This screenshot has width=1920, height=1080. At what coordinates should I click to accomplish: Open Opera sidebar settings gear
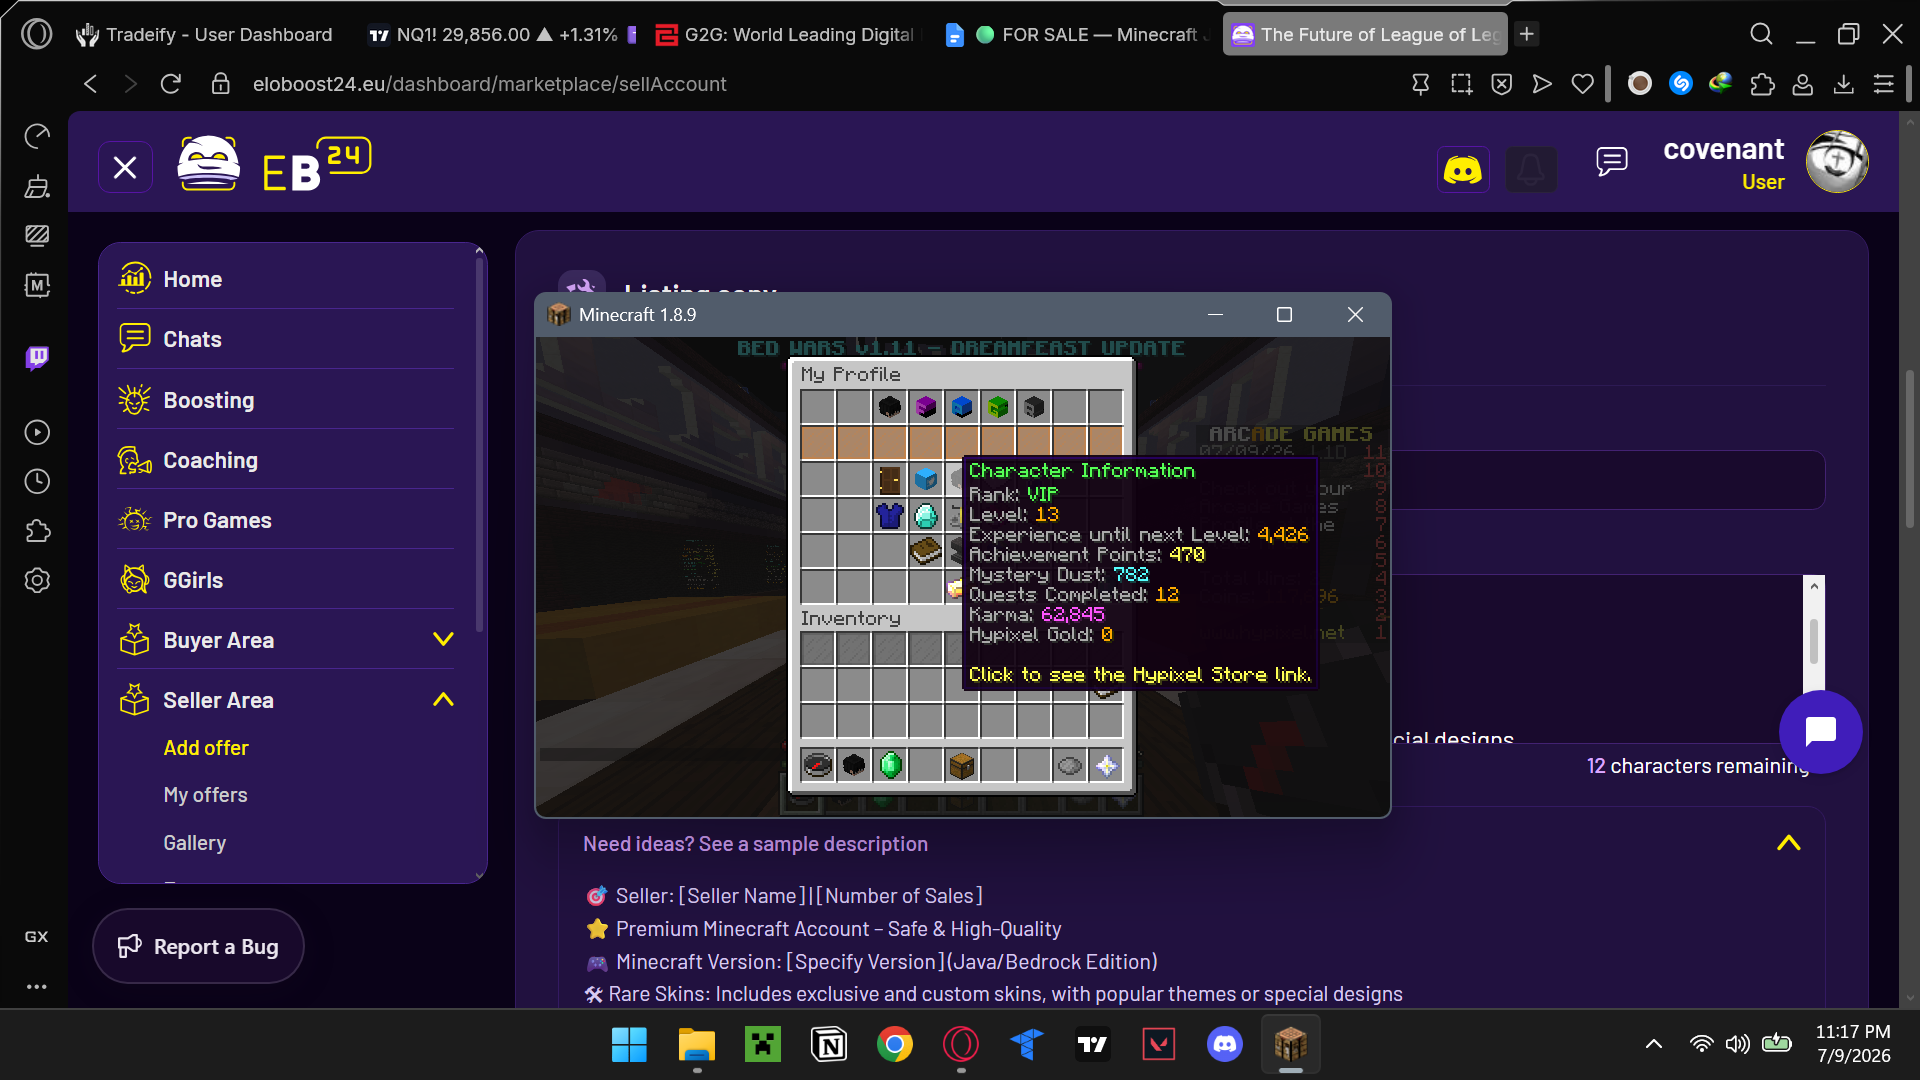pos(37,580)
